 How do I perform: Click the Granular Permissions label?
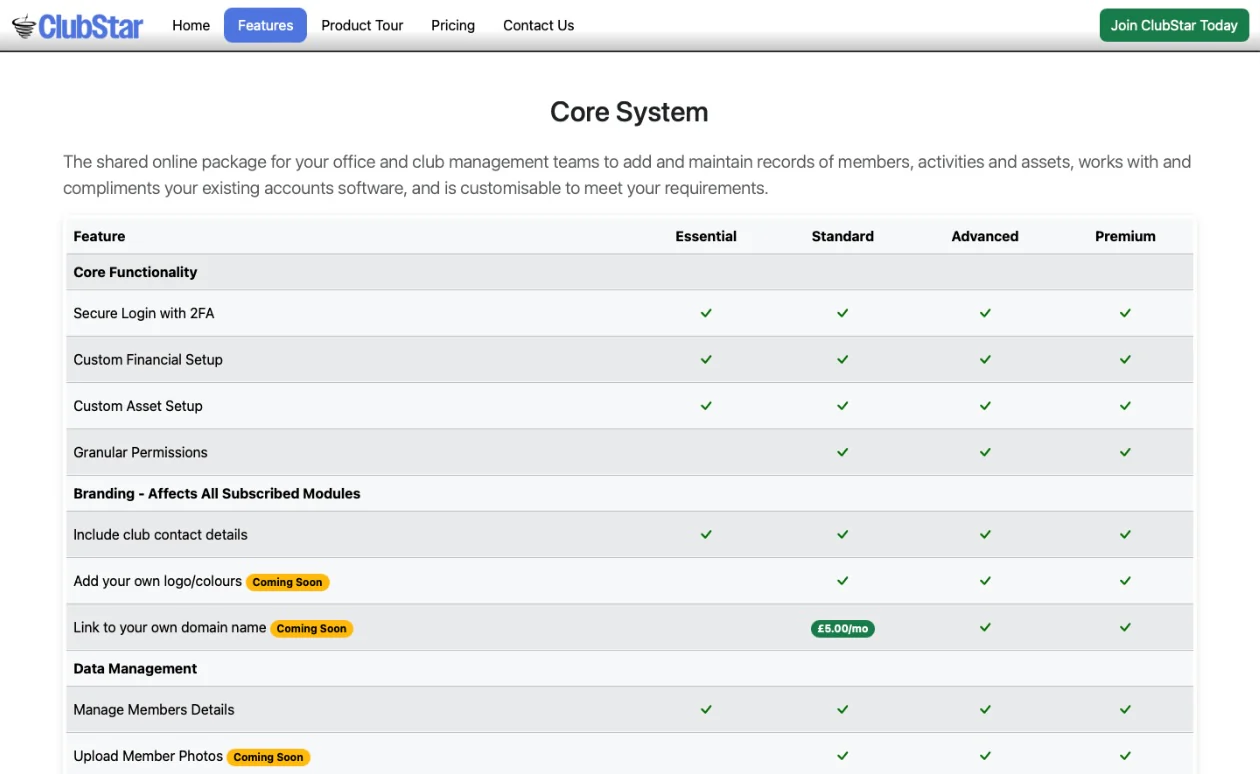tap(140, 452)
